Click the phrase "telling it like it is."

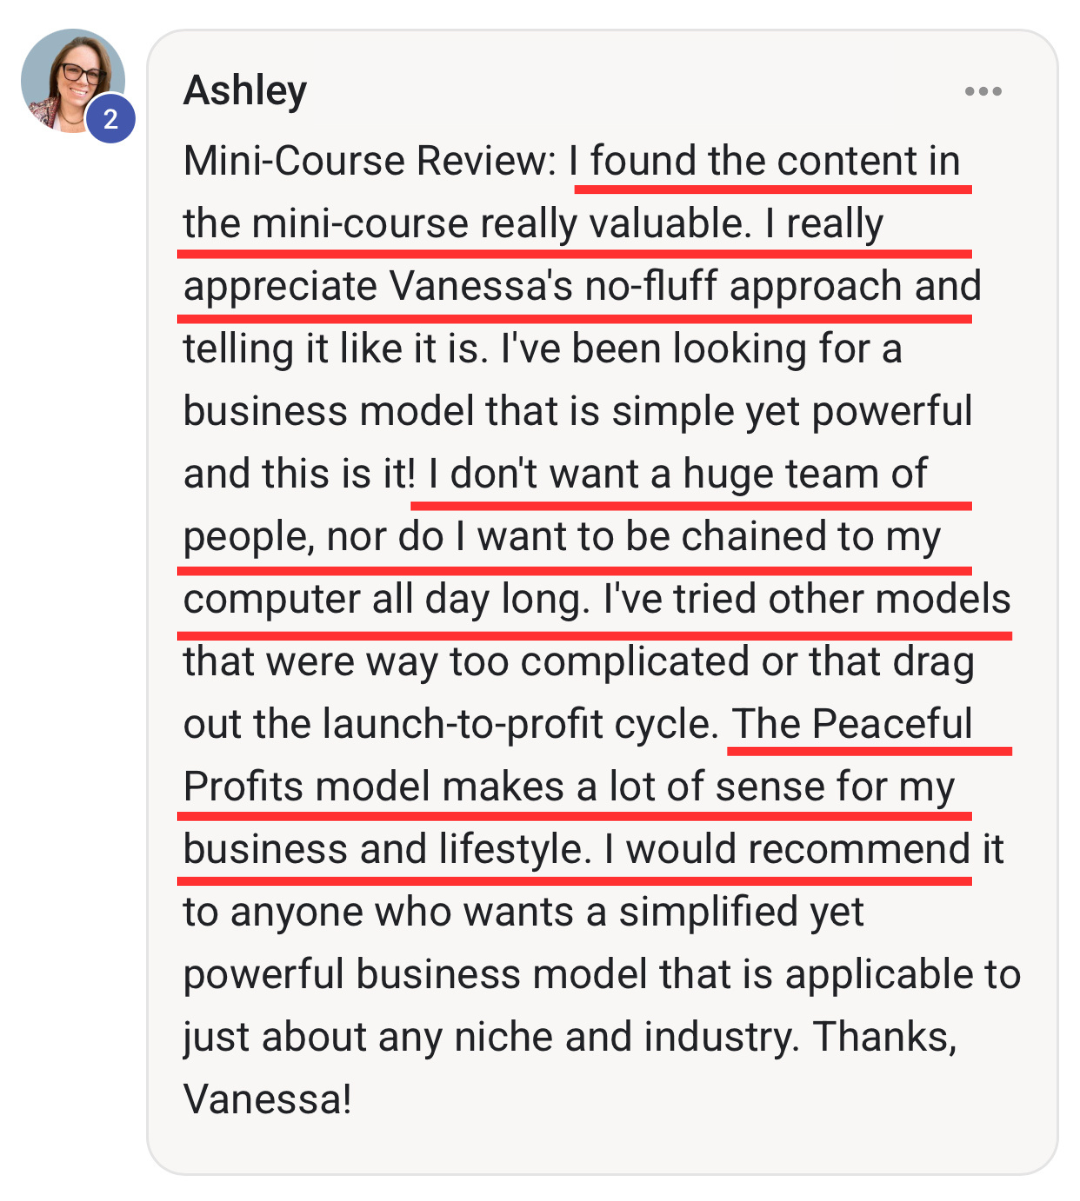pyautogui.click(x=337, y=350)
